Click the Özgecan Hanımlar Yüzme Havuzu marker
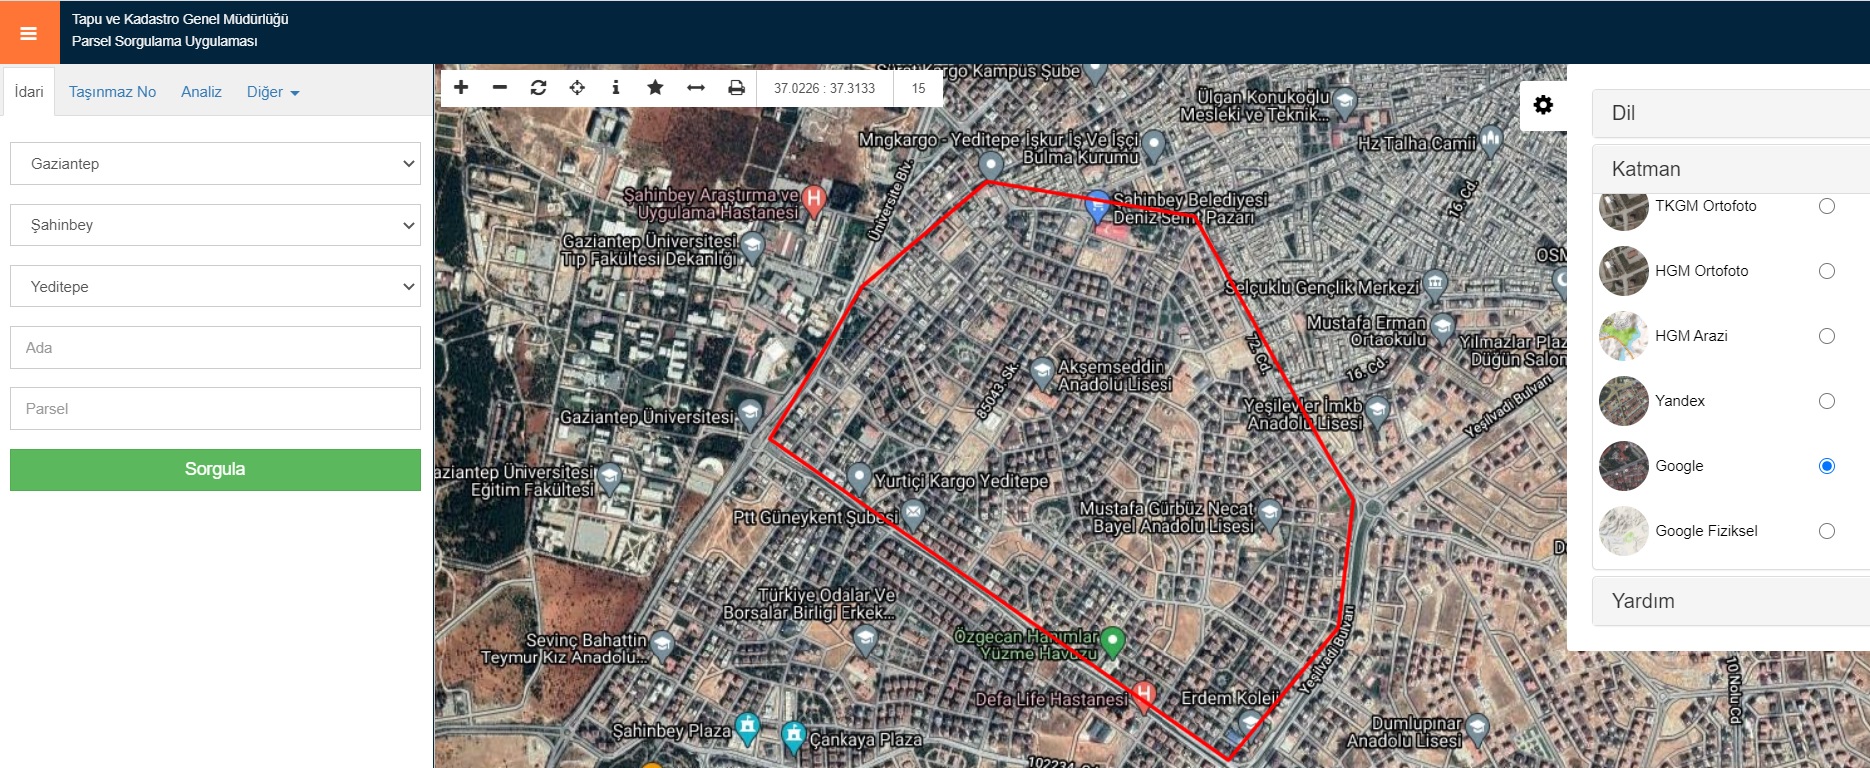Image resolution: width=1870 pixels, height=768 pixels. pyautogui.click(x=1112, y=640)
